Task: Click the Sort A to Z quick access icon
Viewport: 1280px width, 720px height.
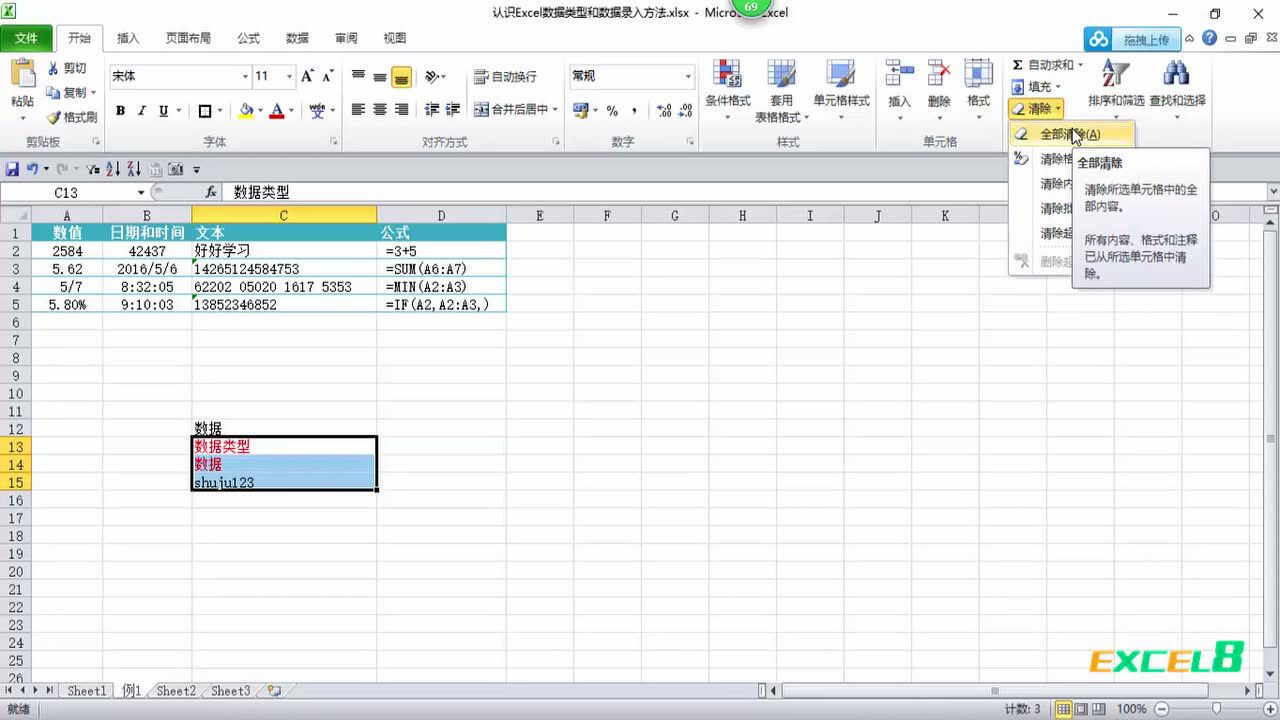Action: click(114, 169)
